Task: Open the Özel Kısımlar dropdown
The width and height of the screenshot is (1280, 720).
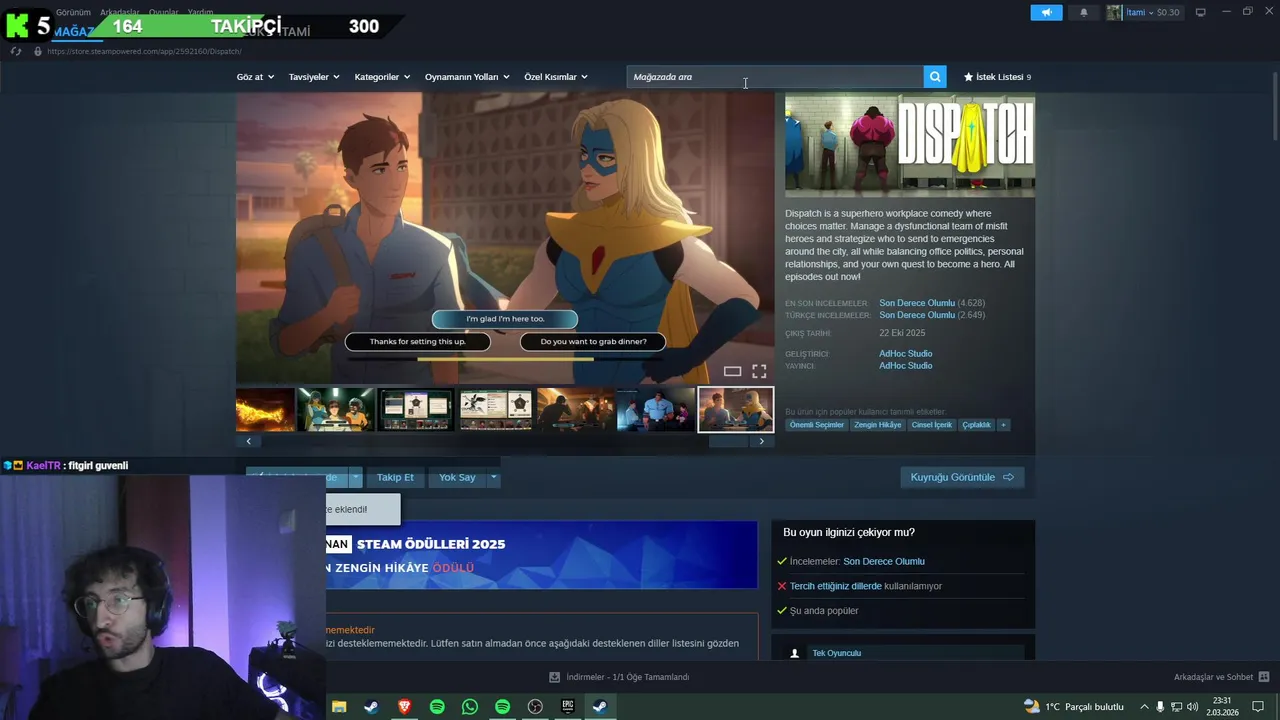Action: (x=556, y=77)
